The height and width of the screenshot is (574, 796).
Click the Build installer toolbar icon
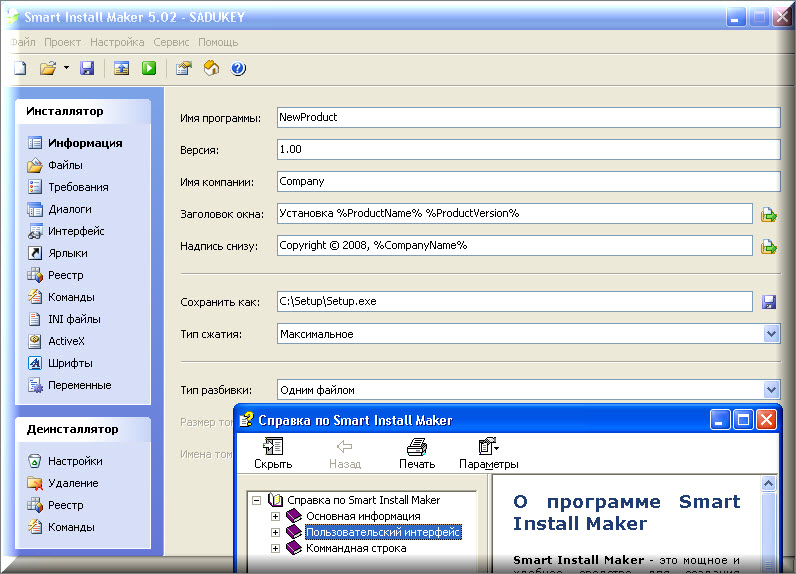(121, 69)
